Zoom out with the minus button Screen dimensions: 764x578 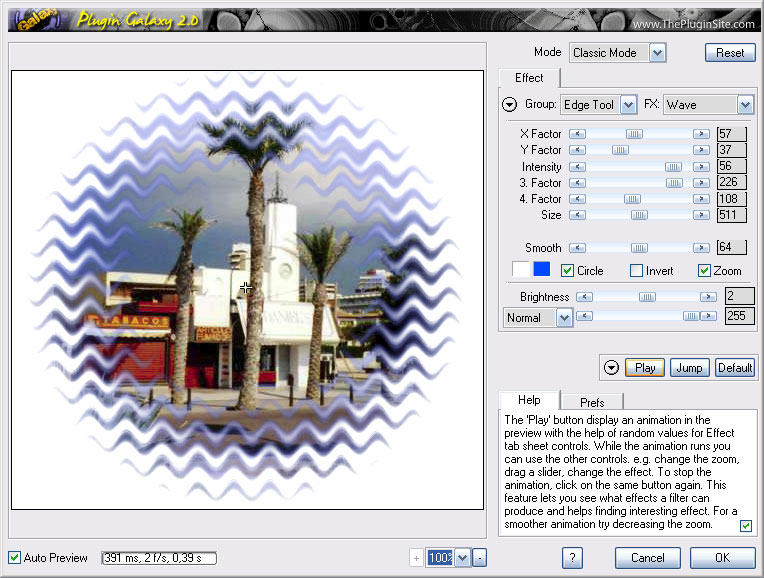[x=480, y=558]
